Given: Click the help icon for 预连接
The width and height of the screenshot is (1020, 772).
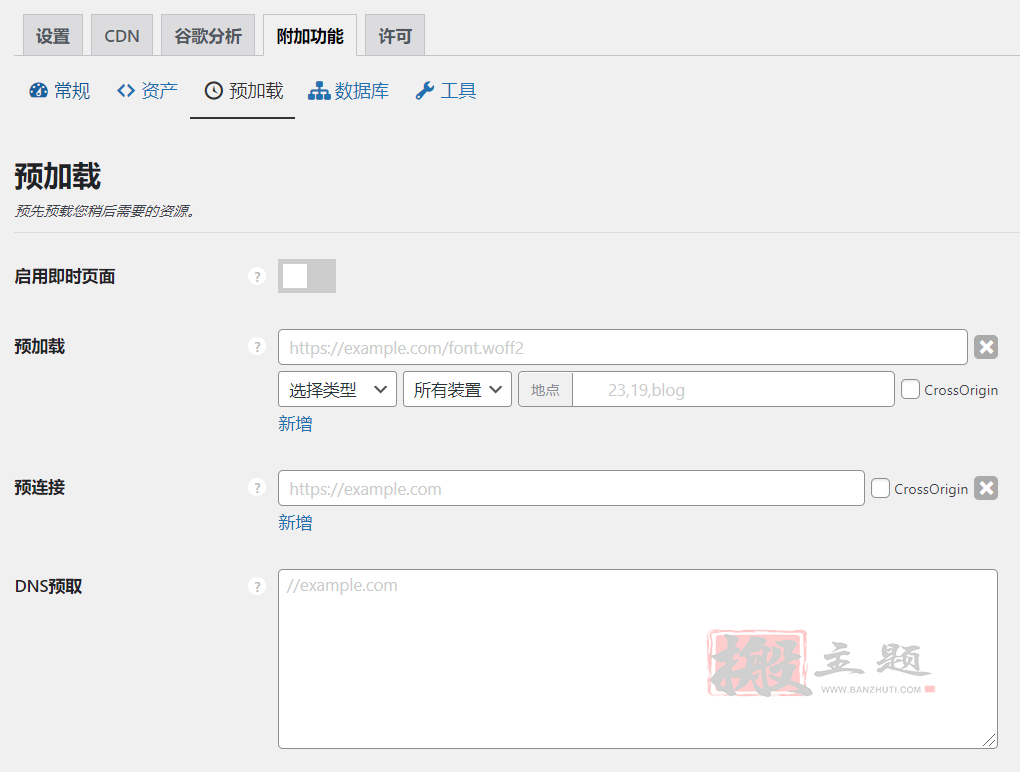Looking at the screenshot, I should 257,488.
